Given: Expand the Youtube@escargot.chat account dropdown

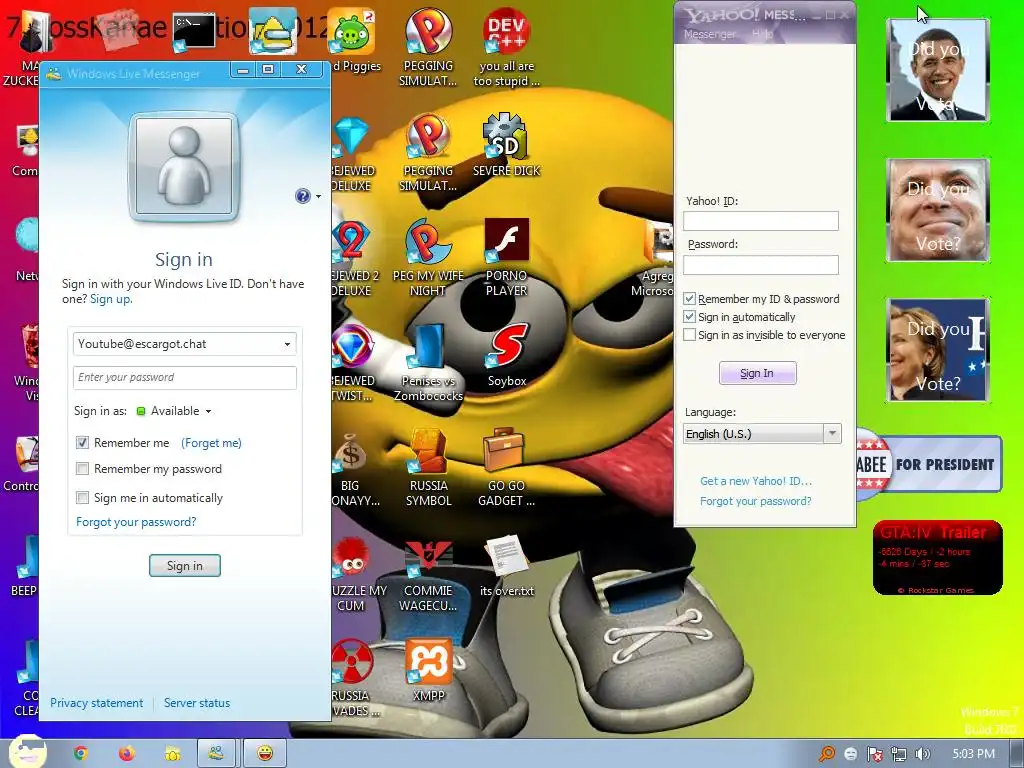Looking at the screenshot, I should 287,344.
